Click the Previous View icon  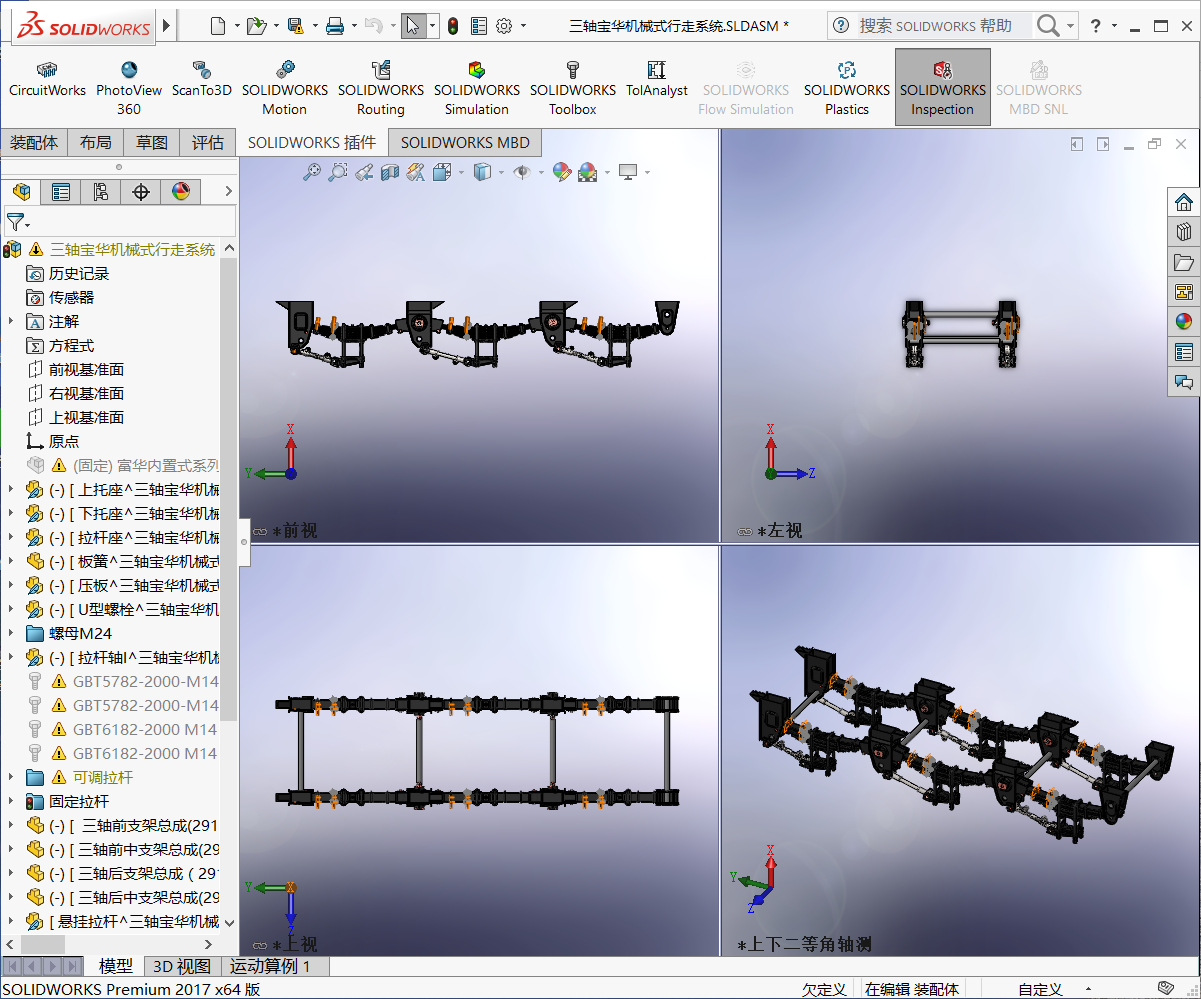click(x=364, y=172)
